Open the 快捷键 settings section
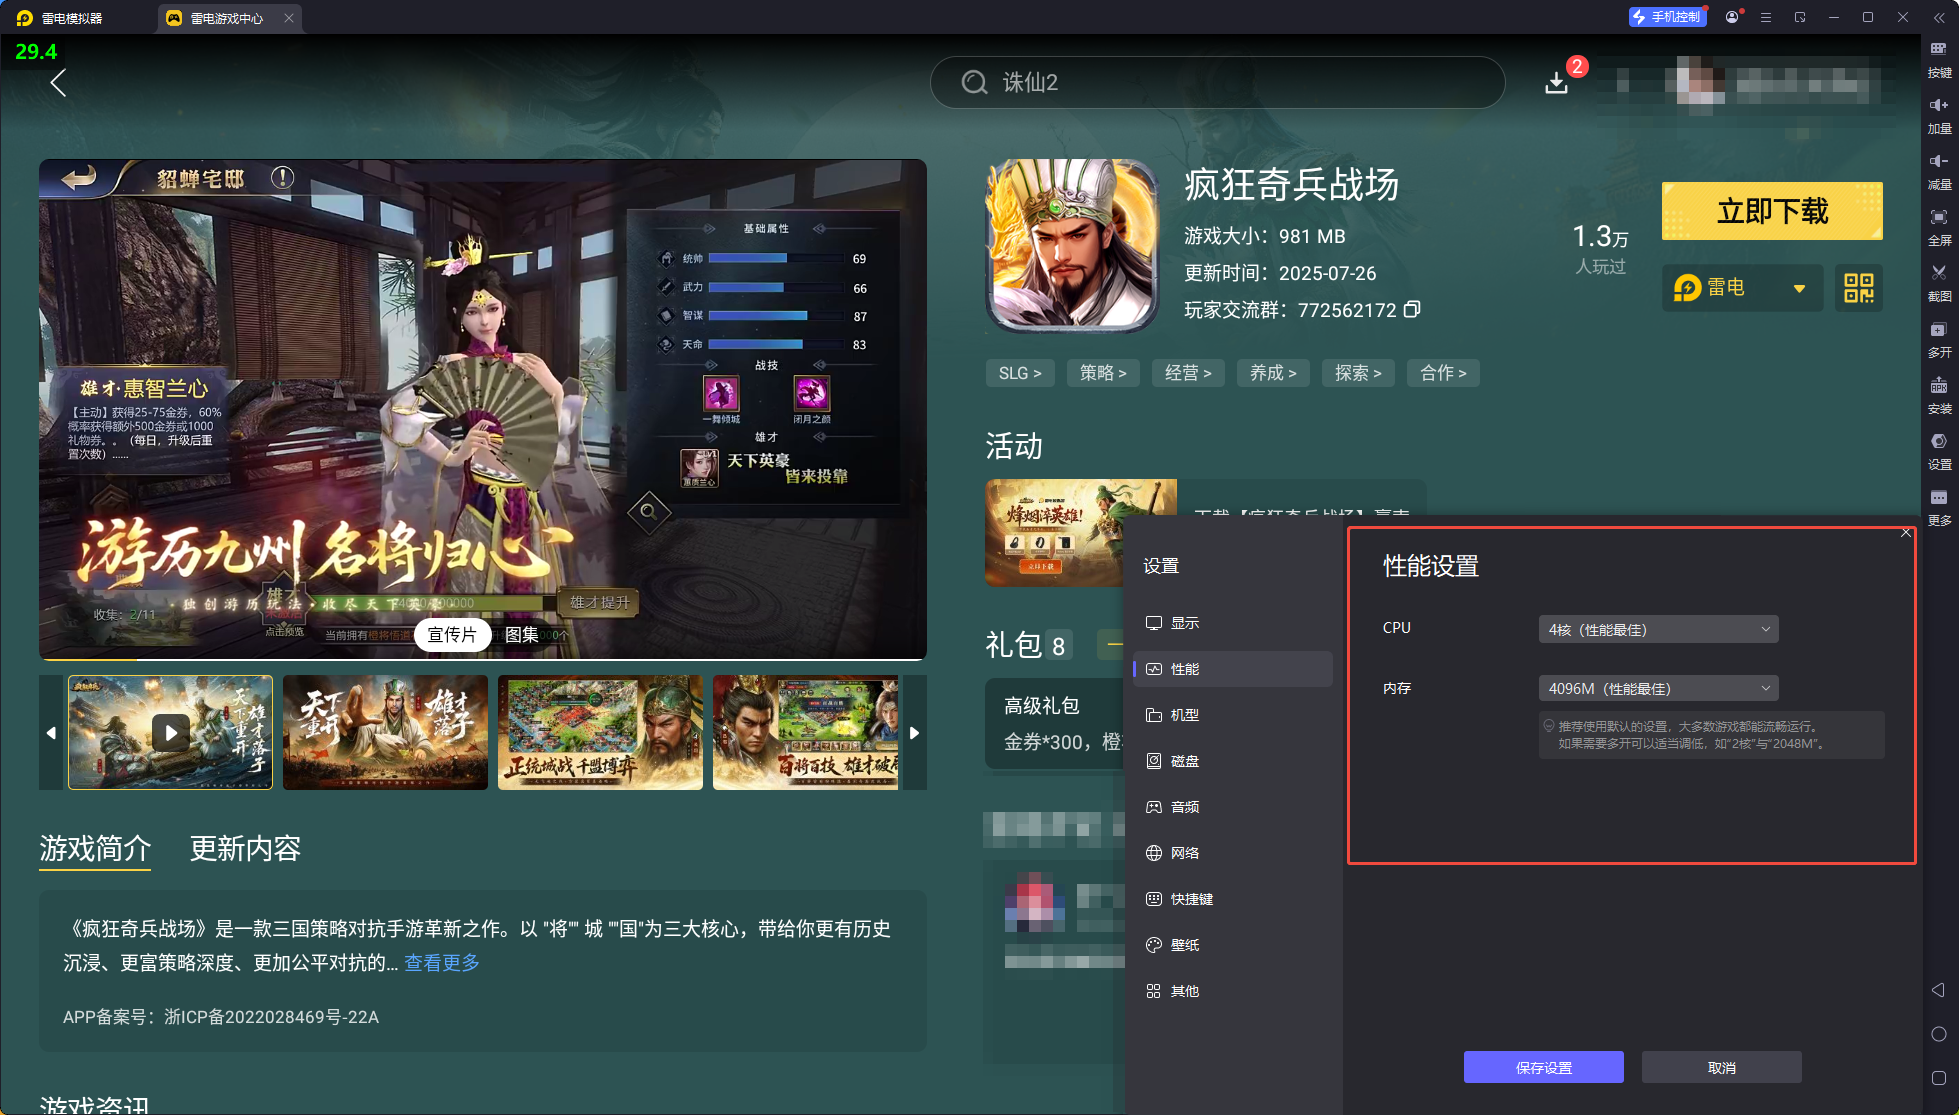The width and height of the screenshot is (1959, 1115). 1232,899
